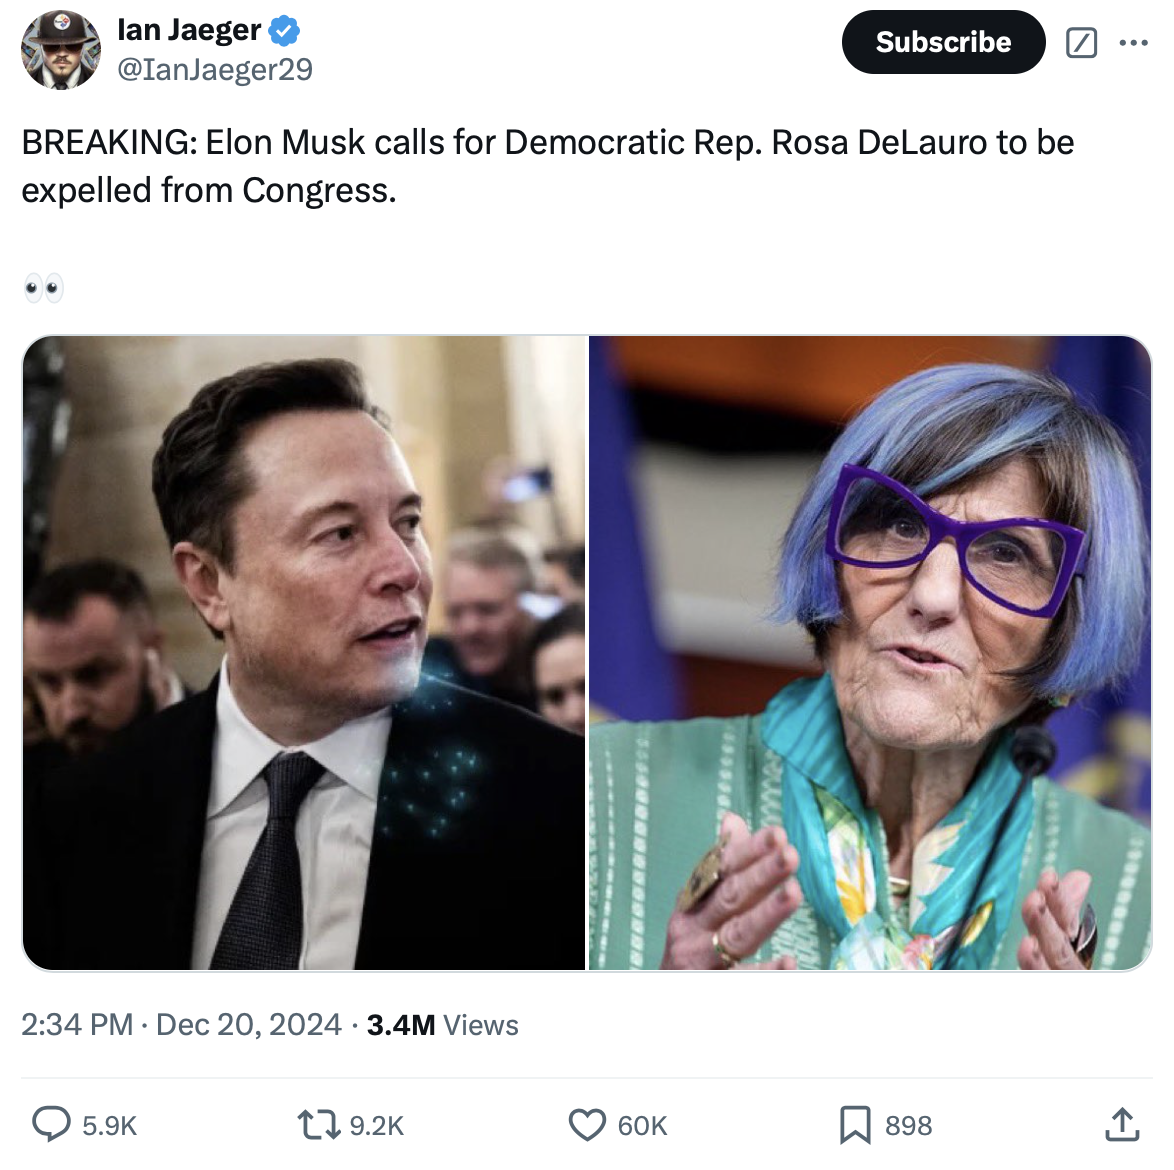Open the @IanJaeger29 handle link
1174x1170 pixels.
(215, 69)
